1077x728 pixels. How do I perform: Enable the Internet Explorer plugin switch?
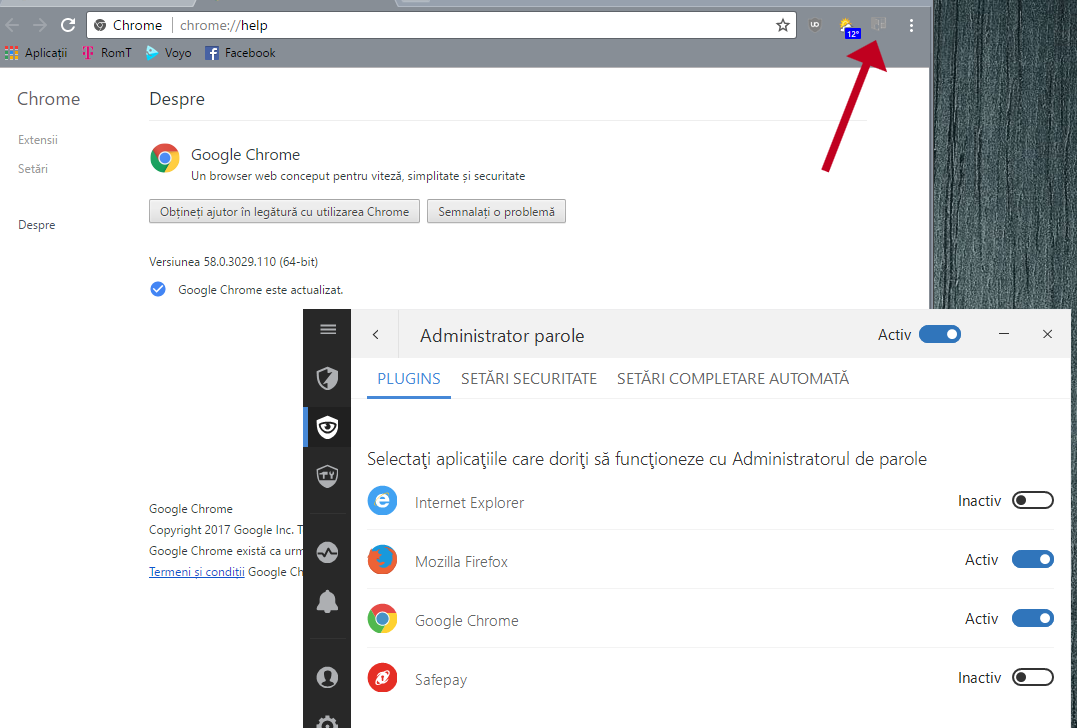pos(1032,501)
